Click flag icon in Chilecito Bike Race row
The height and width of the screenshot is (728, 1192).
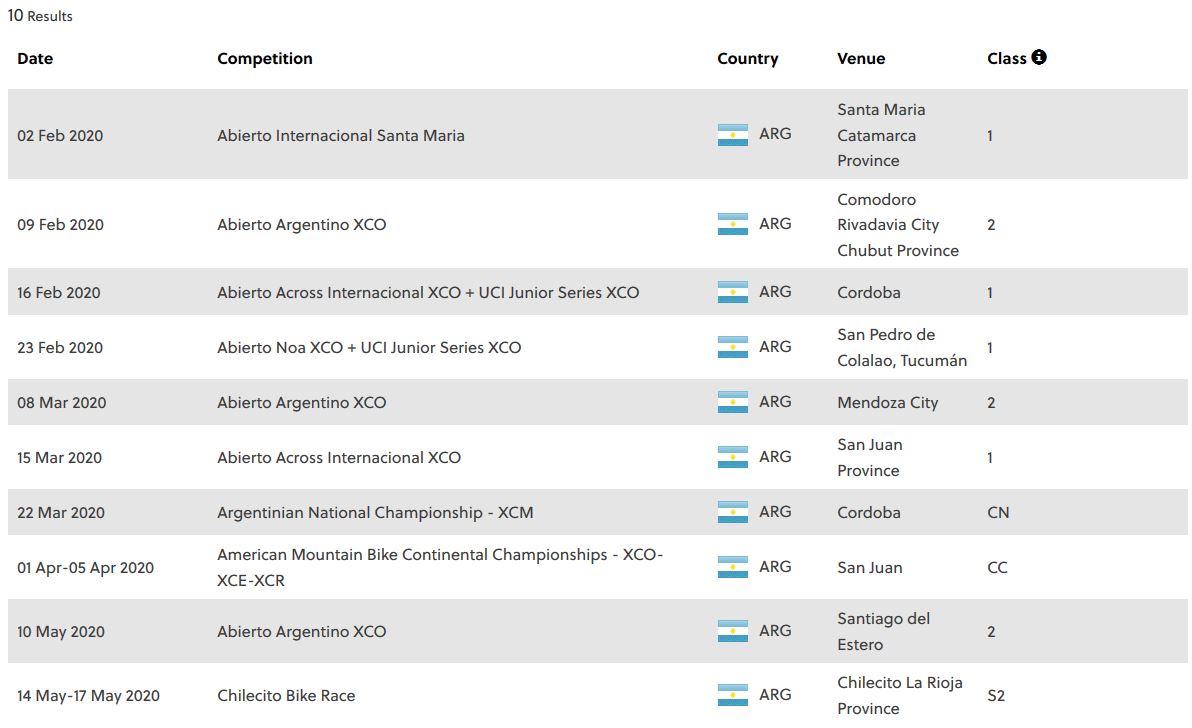[732, 695]
